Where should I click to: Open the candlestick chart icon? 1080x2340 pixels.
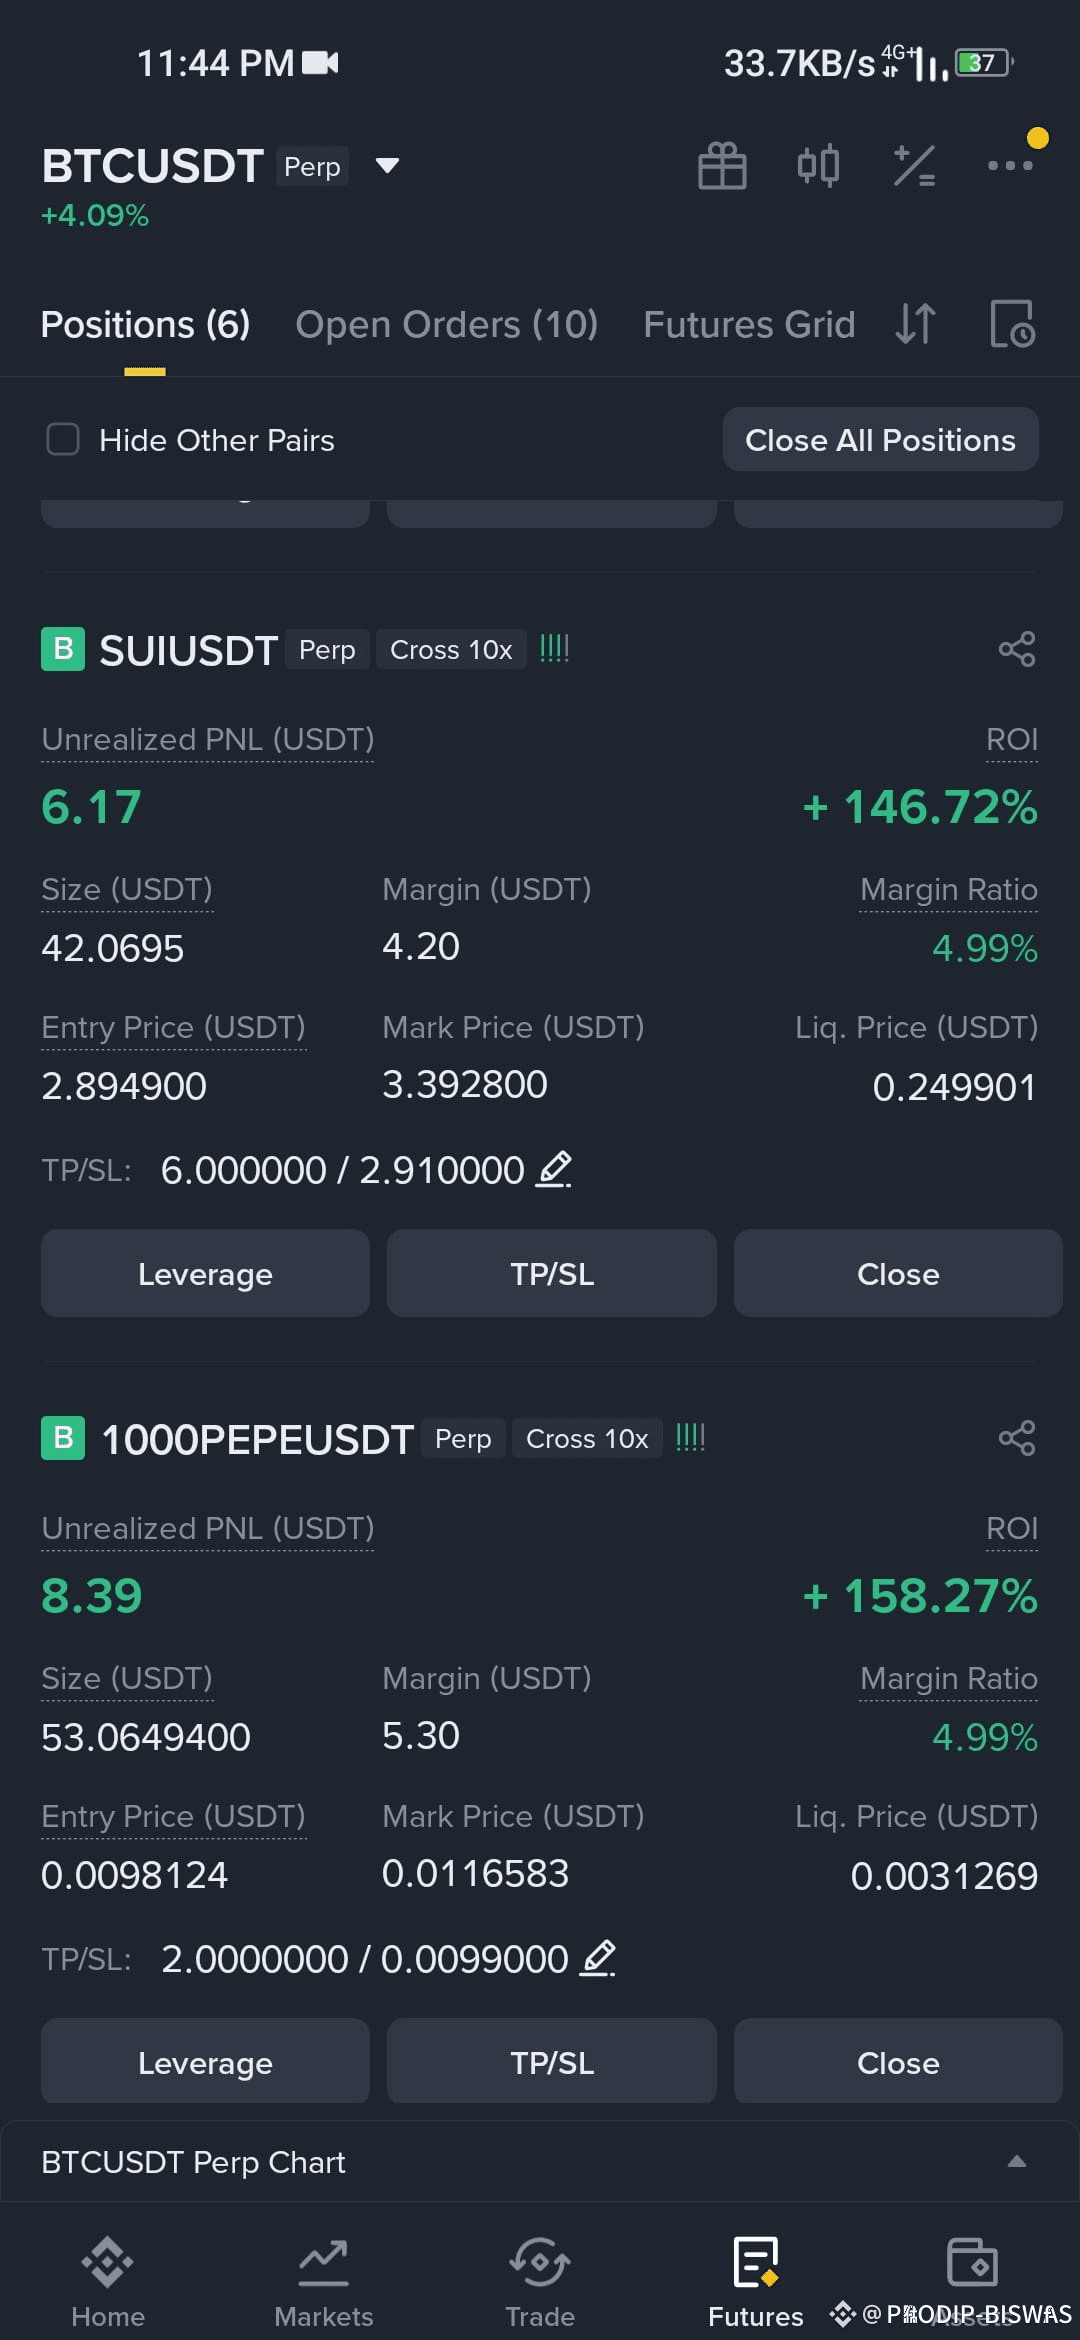point(818,165)
